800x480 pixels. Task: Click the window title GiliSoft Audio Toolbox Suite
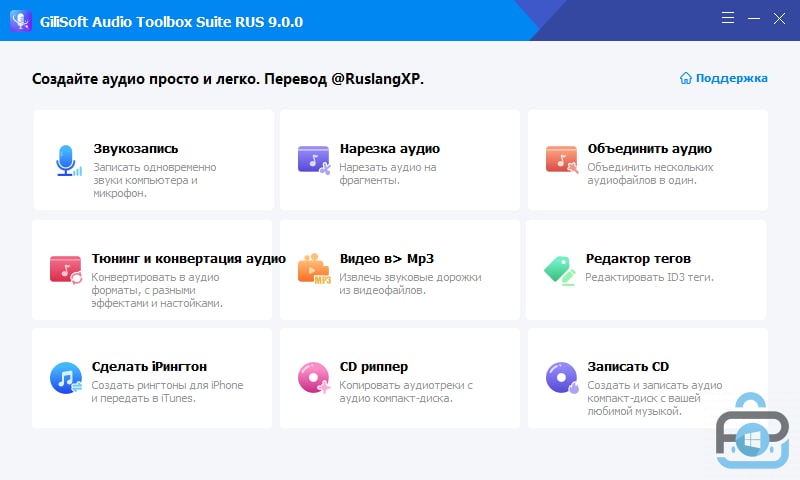point(171,22)
